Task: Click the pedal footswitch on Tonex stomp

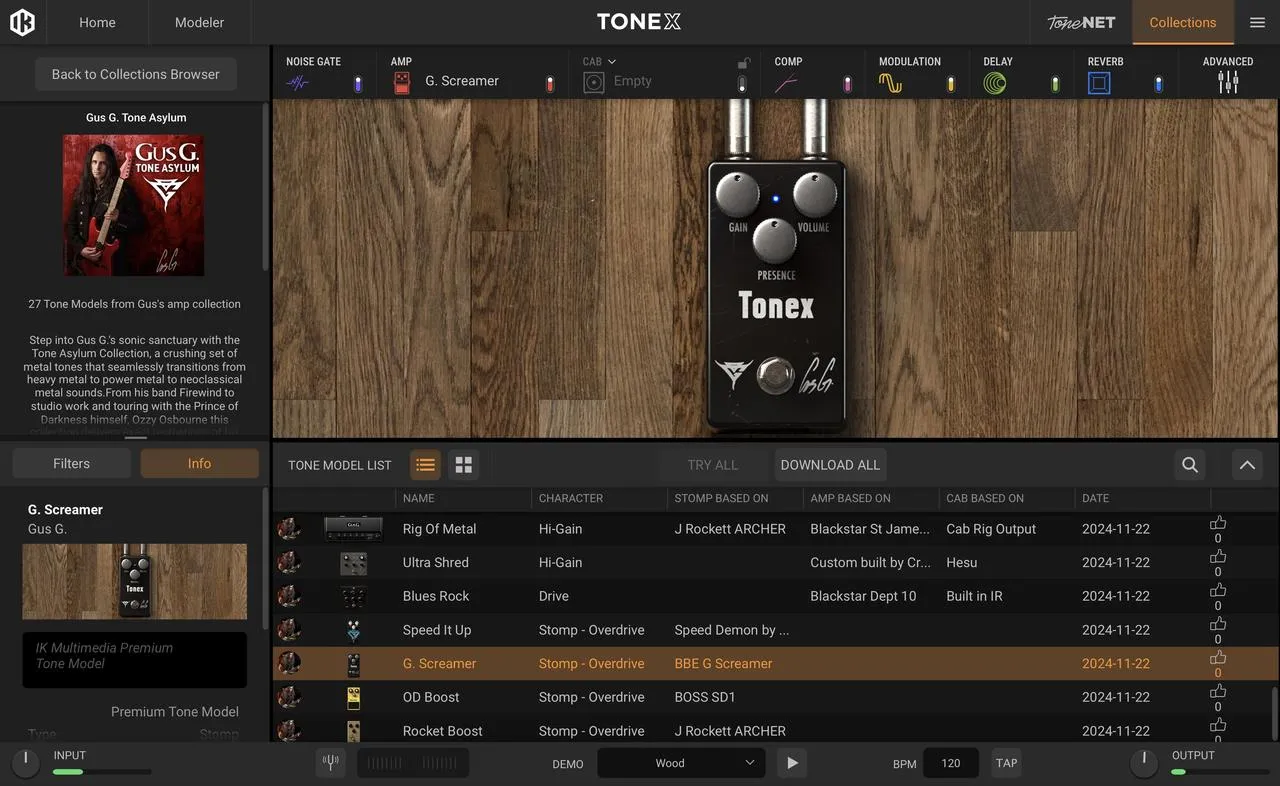Action: coord(775,375)
